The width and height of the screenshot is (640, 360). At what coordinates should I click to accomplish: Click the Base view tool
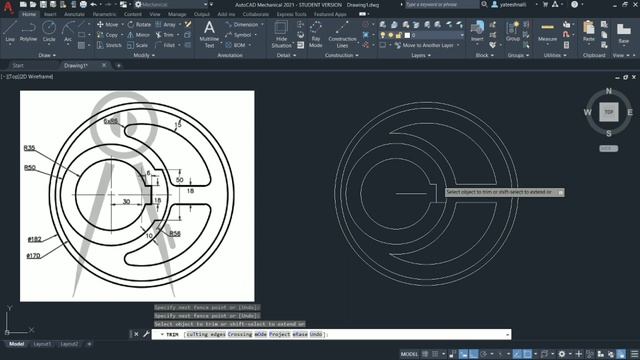624,33
